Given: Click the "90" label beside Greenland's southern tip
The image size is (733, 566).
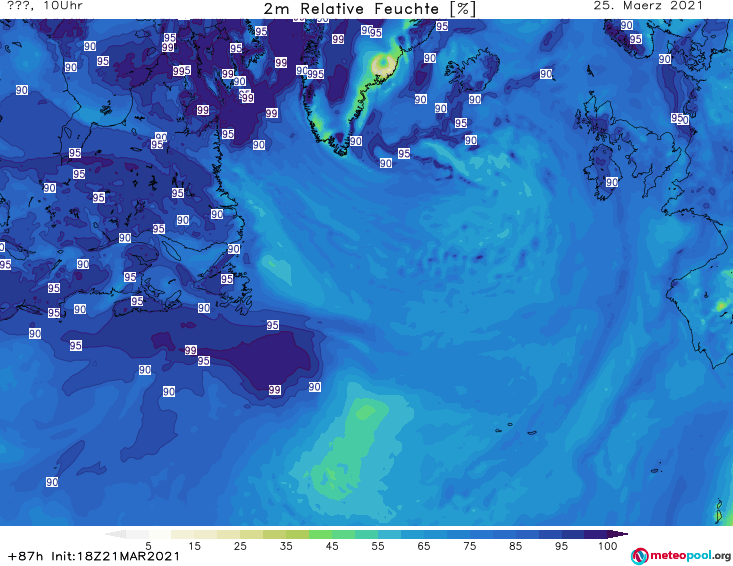Looking at the screenshot, I should (356, 141).
